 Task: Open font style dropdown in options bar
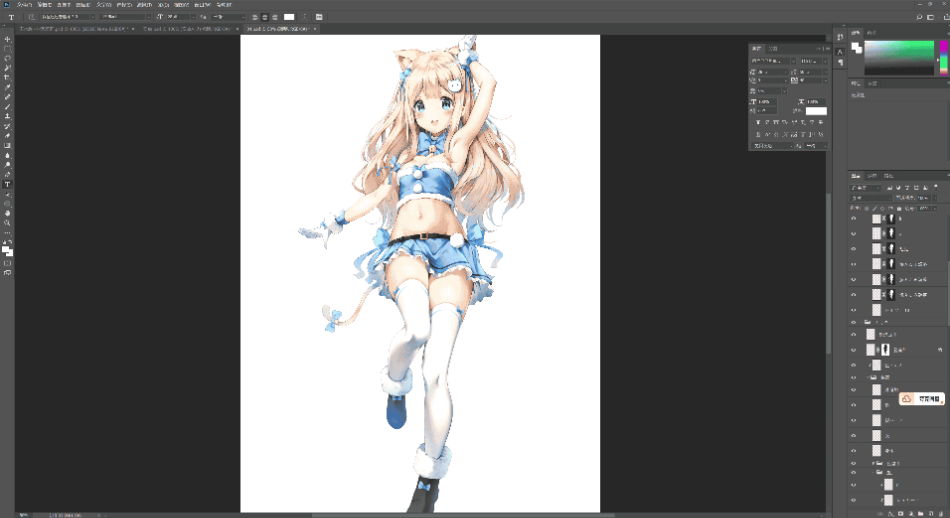(x=148, y=17)
